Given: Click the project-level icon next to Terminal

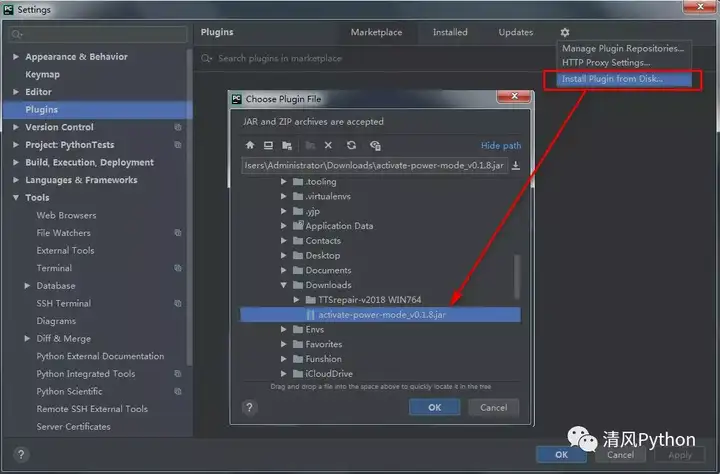Looking at the screenshot, I should tap(178, 268).
